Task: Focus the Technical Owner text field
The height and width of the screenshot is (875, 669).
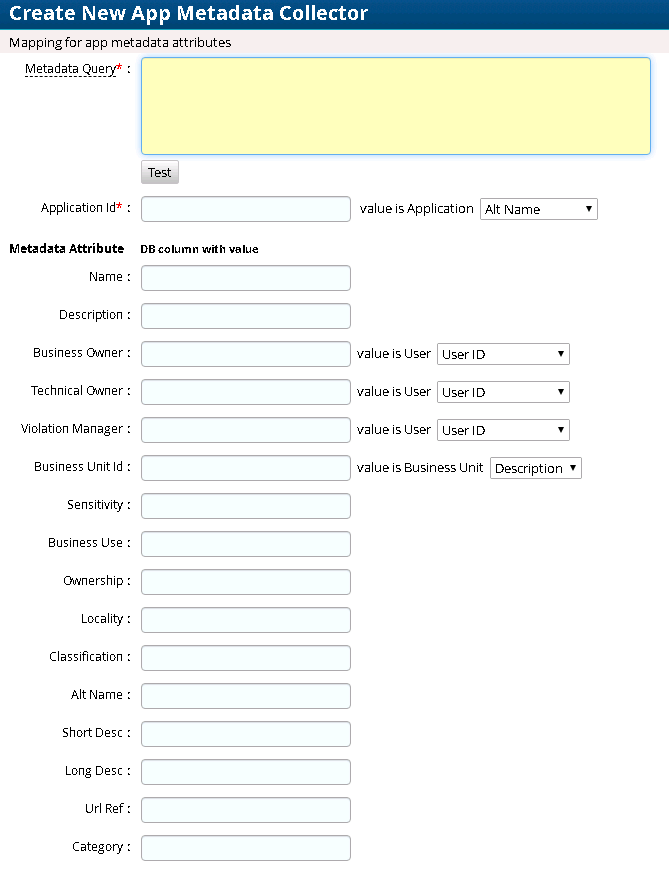Action: tap(246, 392)
